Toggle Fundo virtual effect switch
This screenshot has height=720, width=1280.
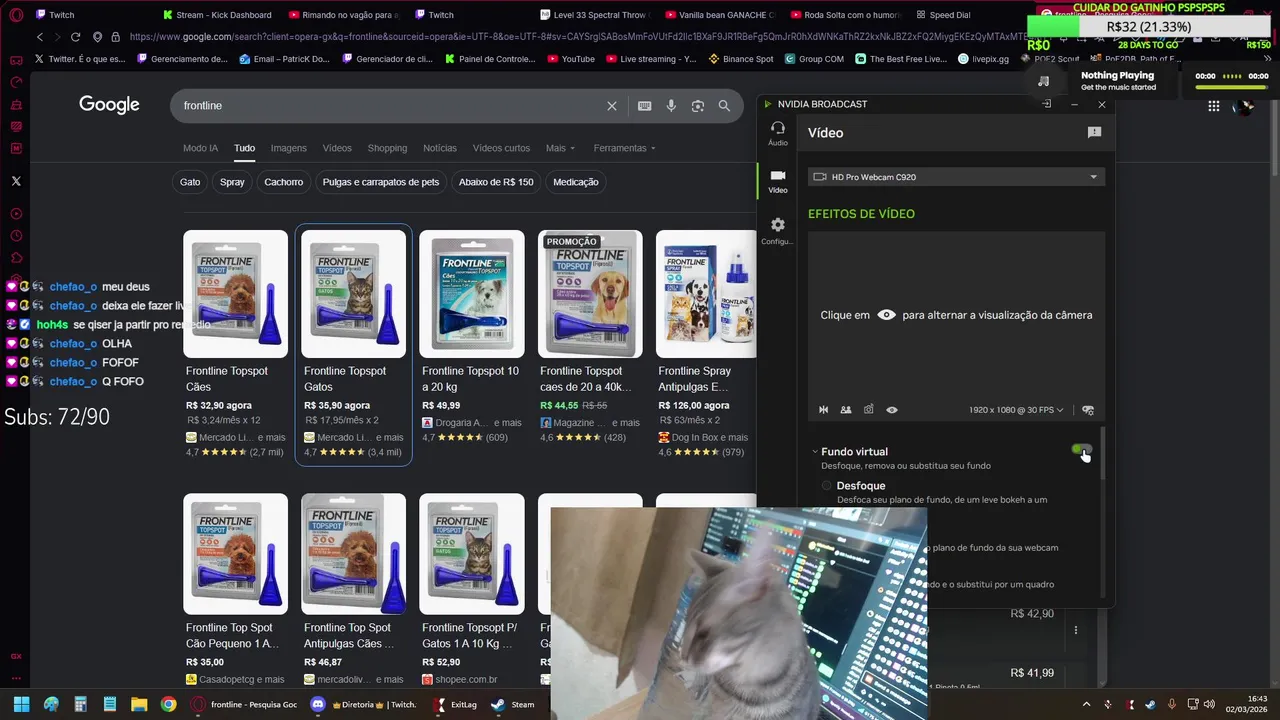tap(1081, 452)
